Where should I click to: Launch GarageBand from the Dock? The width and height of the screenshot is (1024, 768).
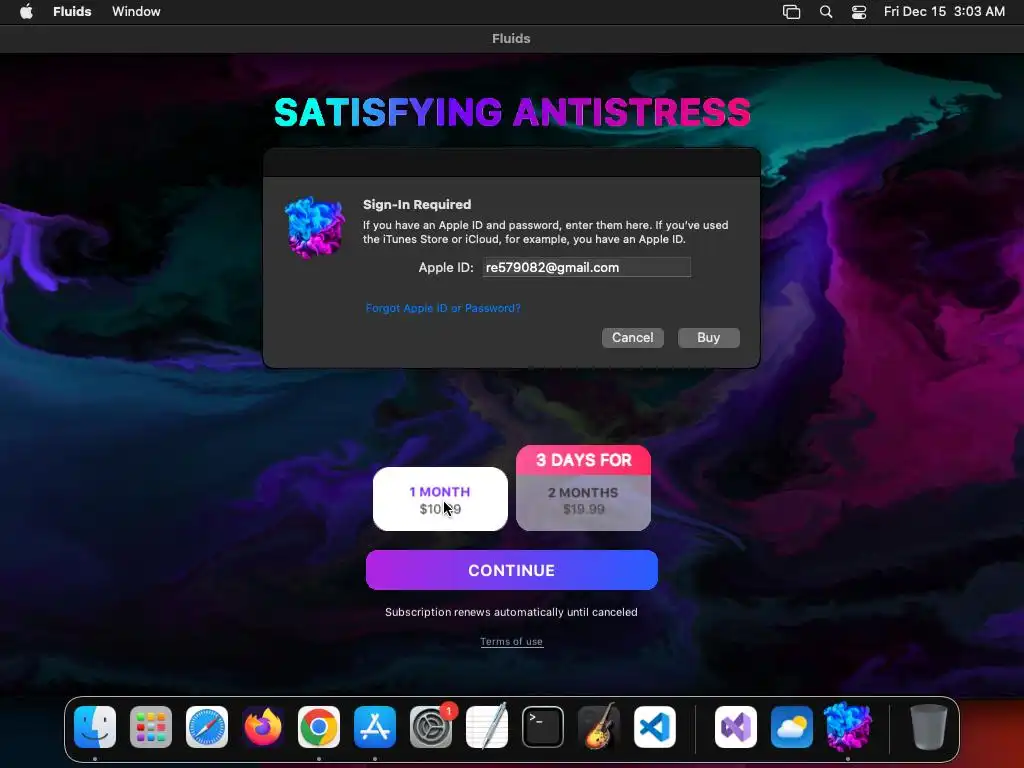[599, 726]
